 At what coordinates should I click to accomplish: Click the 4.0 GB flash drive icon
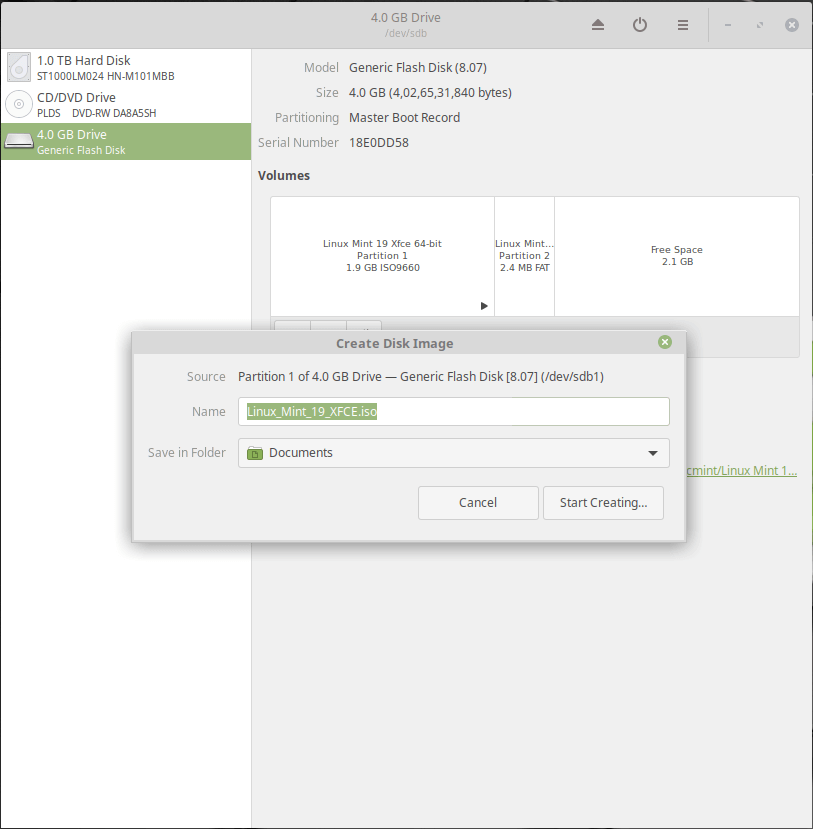click(x=19, y=142)
